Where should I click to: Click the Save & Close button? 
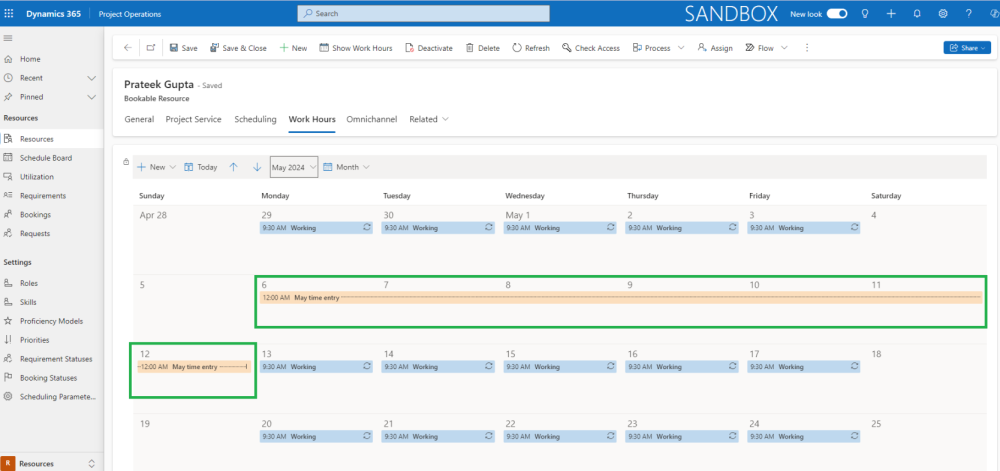point(237,48)
